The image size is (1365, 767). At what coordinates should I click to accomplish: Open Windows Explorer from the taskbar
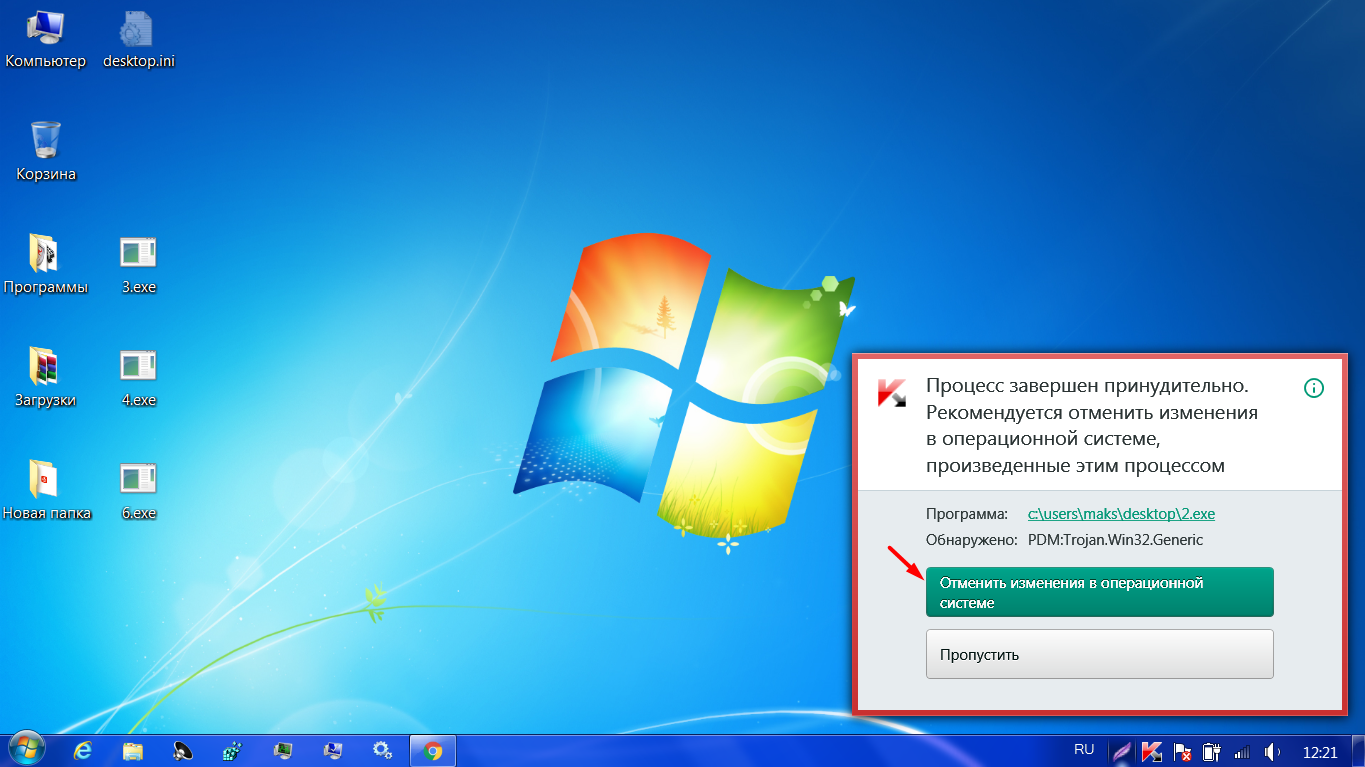(134, 750)
